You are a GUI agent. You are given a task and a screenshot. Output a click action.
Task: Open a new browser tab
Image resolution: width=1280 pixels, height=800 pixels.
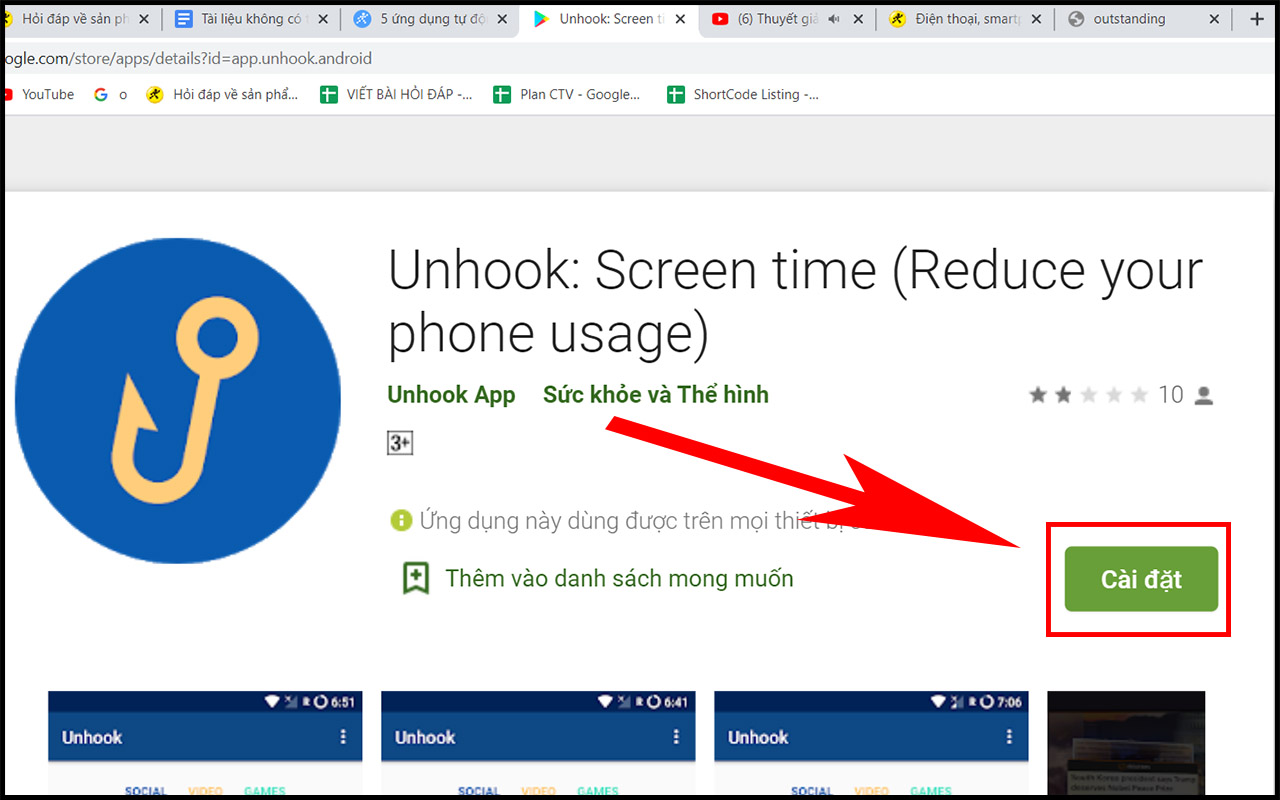coord(1258,19)
